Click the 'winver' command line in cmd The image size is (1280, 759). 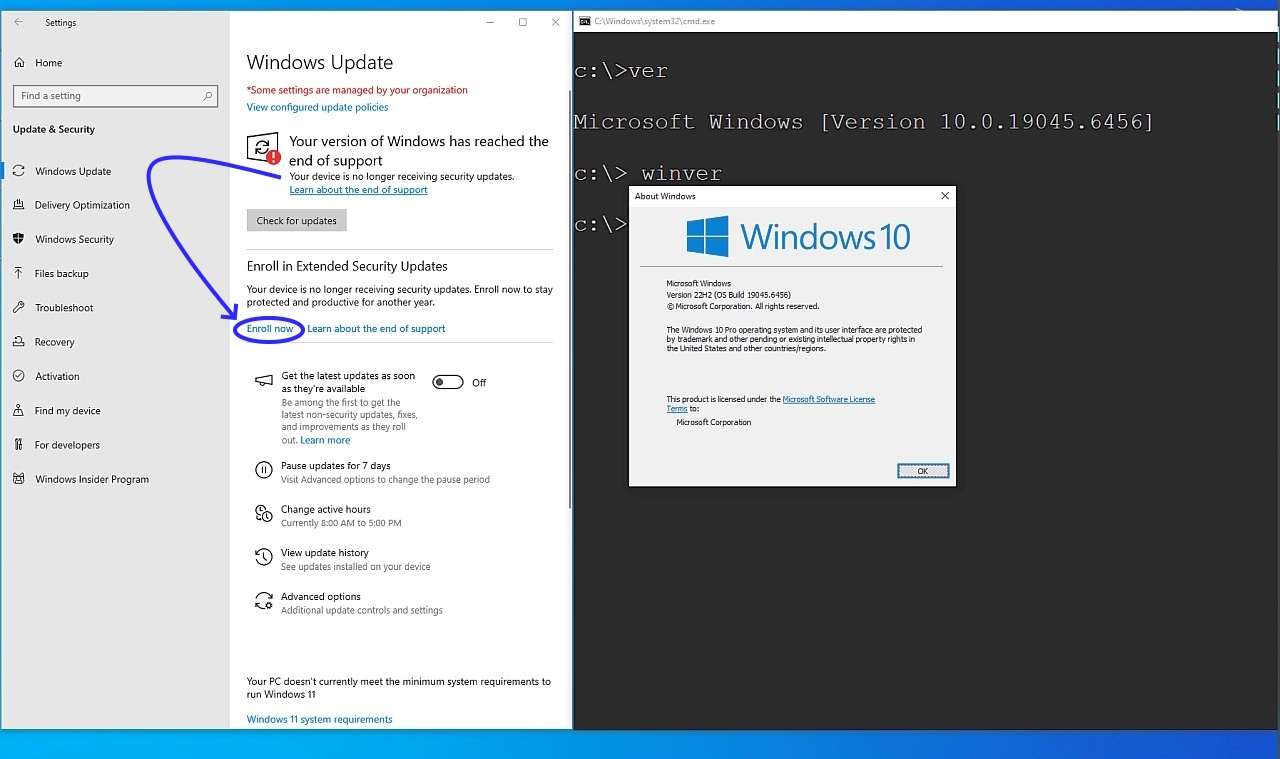pos(648,173)
